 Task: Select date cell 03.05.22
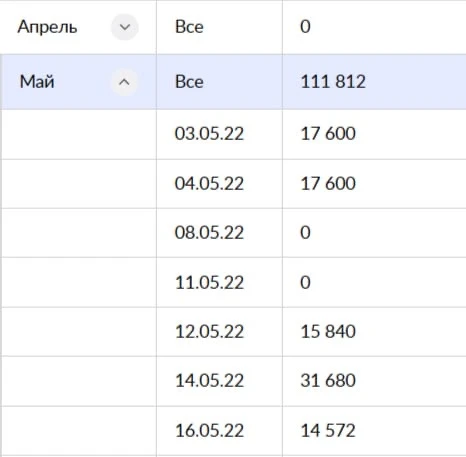coord(209,134)
